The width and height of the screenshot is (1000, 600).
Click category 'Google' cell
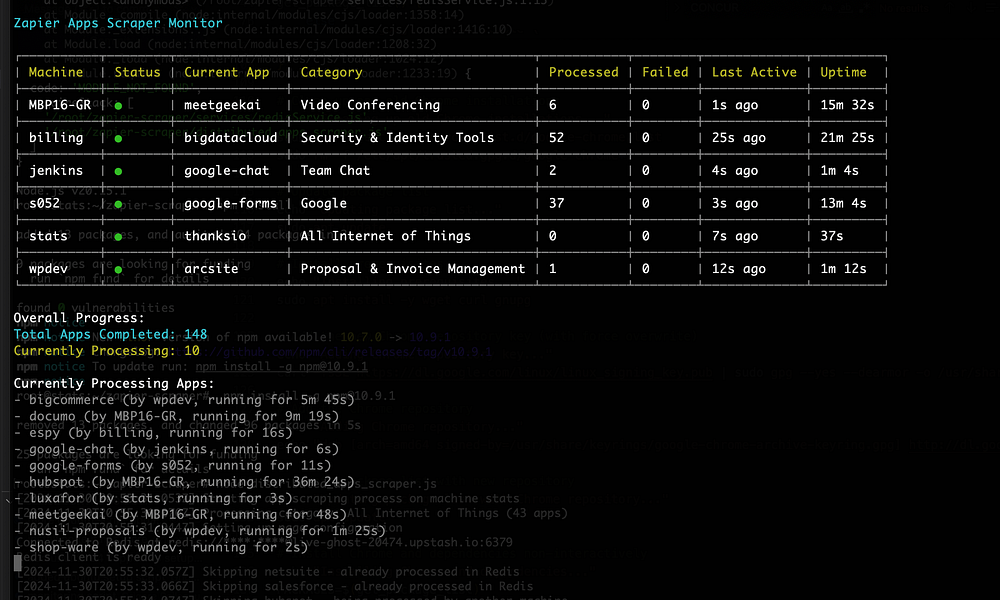(x=323, y=203)
